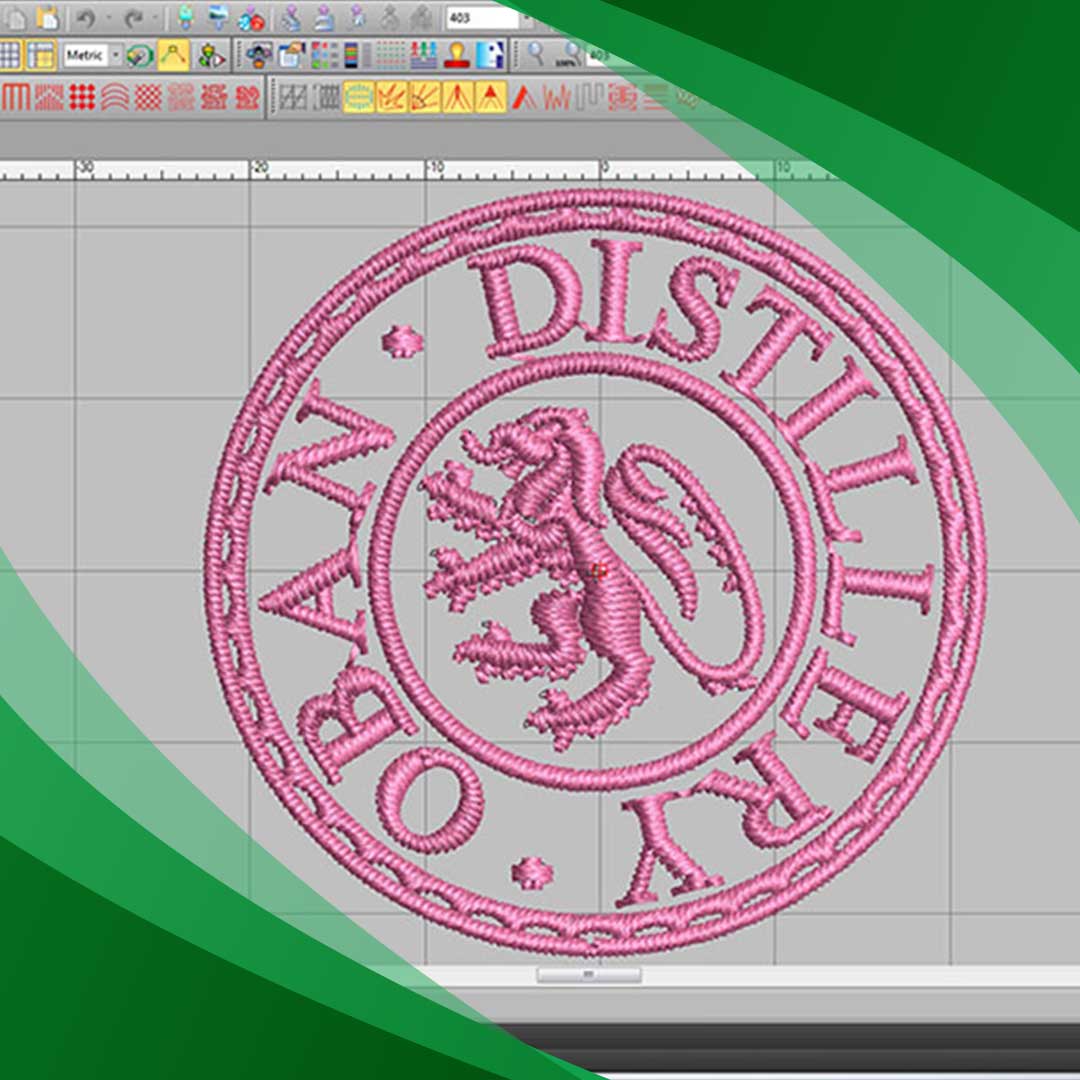The image size is (1080, 1080).
Task: Open the Metric units dropdown
Action: pos(116,55)
